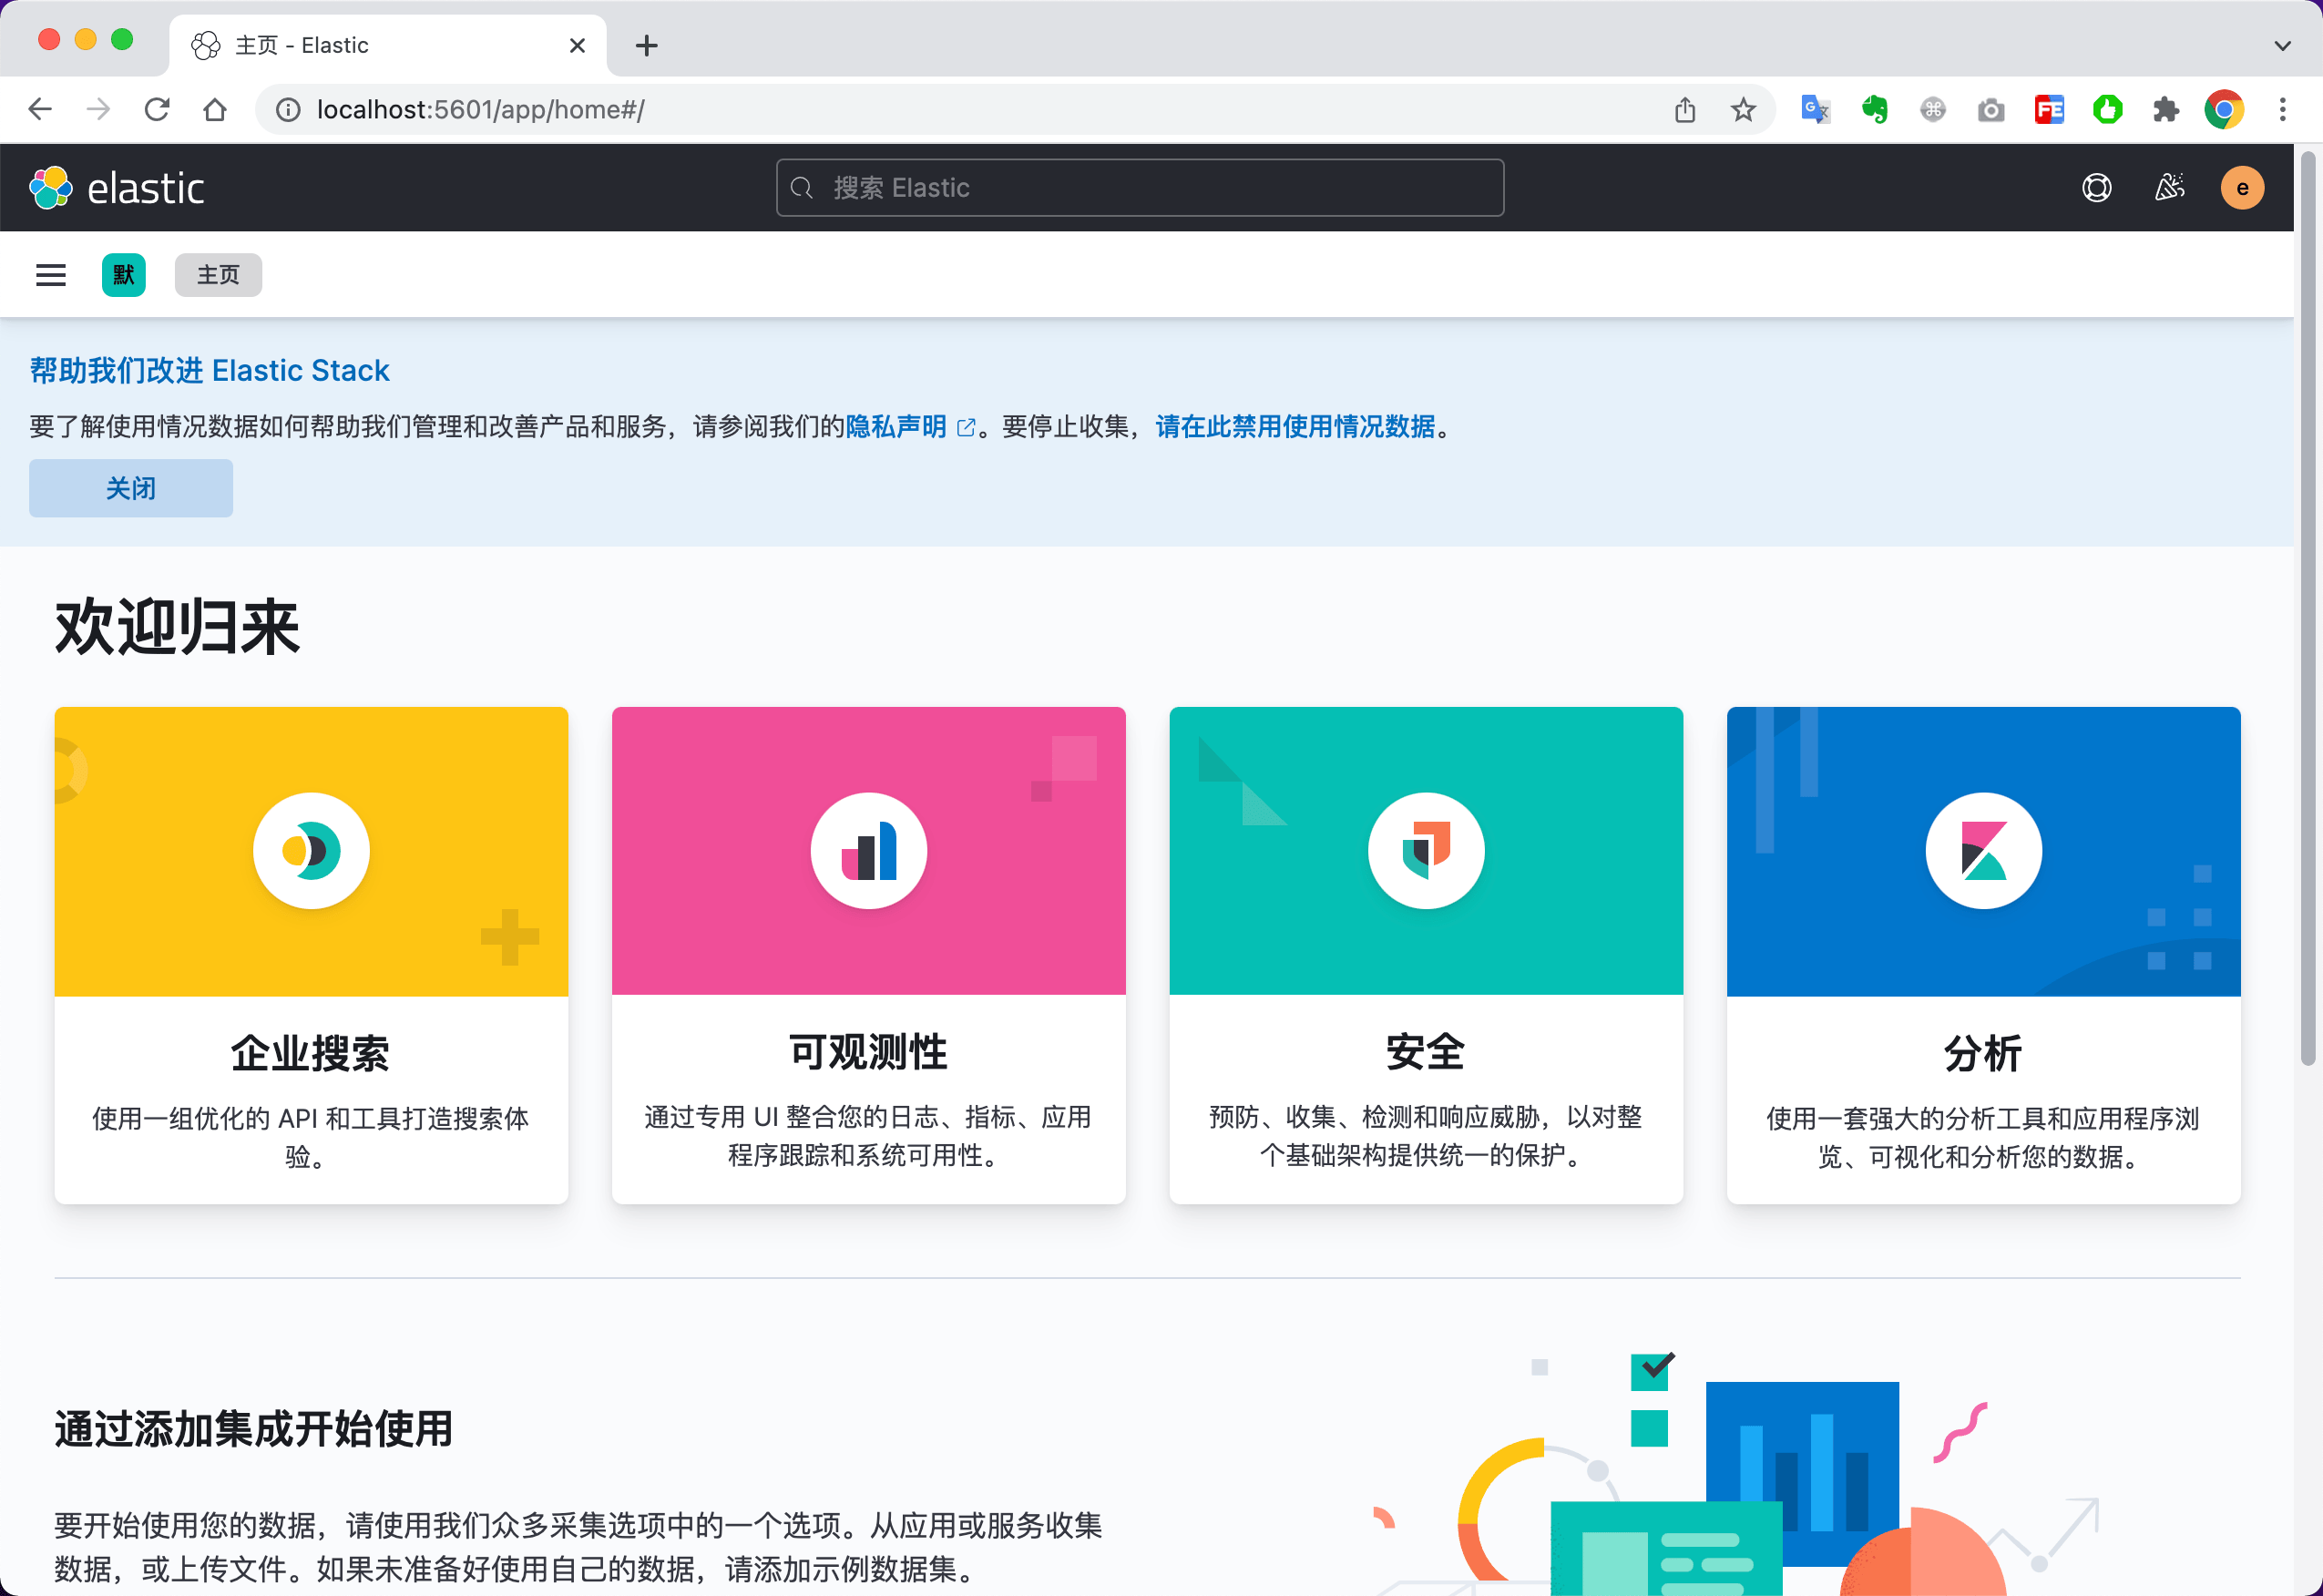Go forward in browser history
This screenshot has width=2323, height=1596.
pyautogui.click(x=98, y=109)
